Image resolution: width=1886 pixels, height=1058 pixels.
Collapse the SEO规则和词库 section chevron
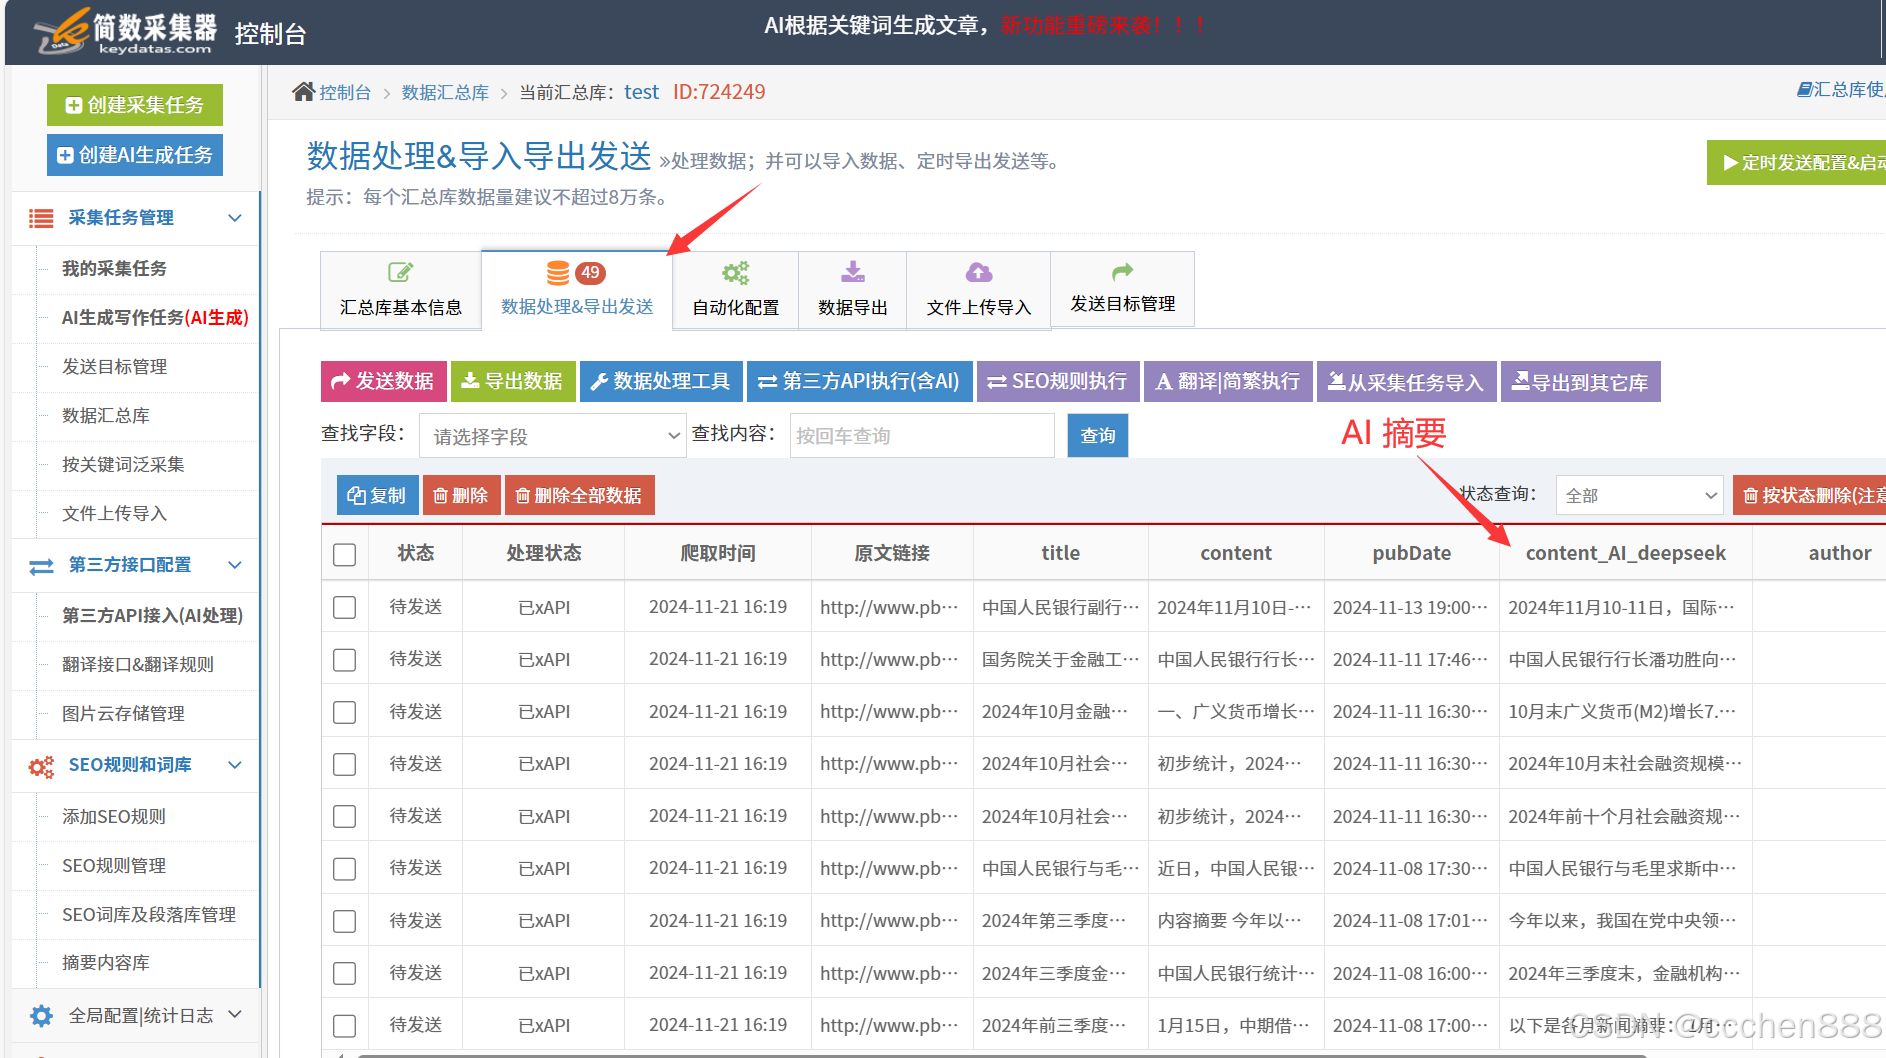[235, 765]
